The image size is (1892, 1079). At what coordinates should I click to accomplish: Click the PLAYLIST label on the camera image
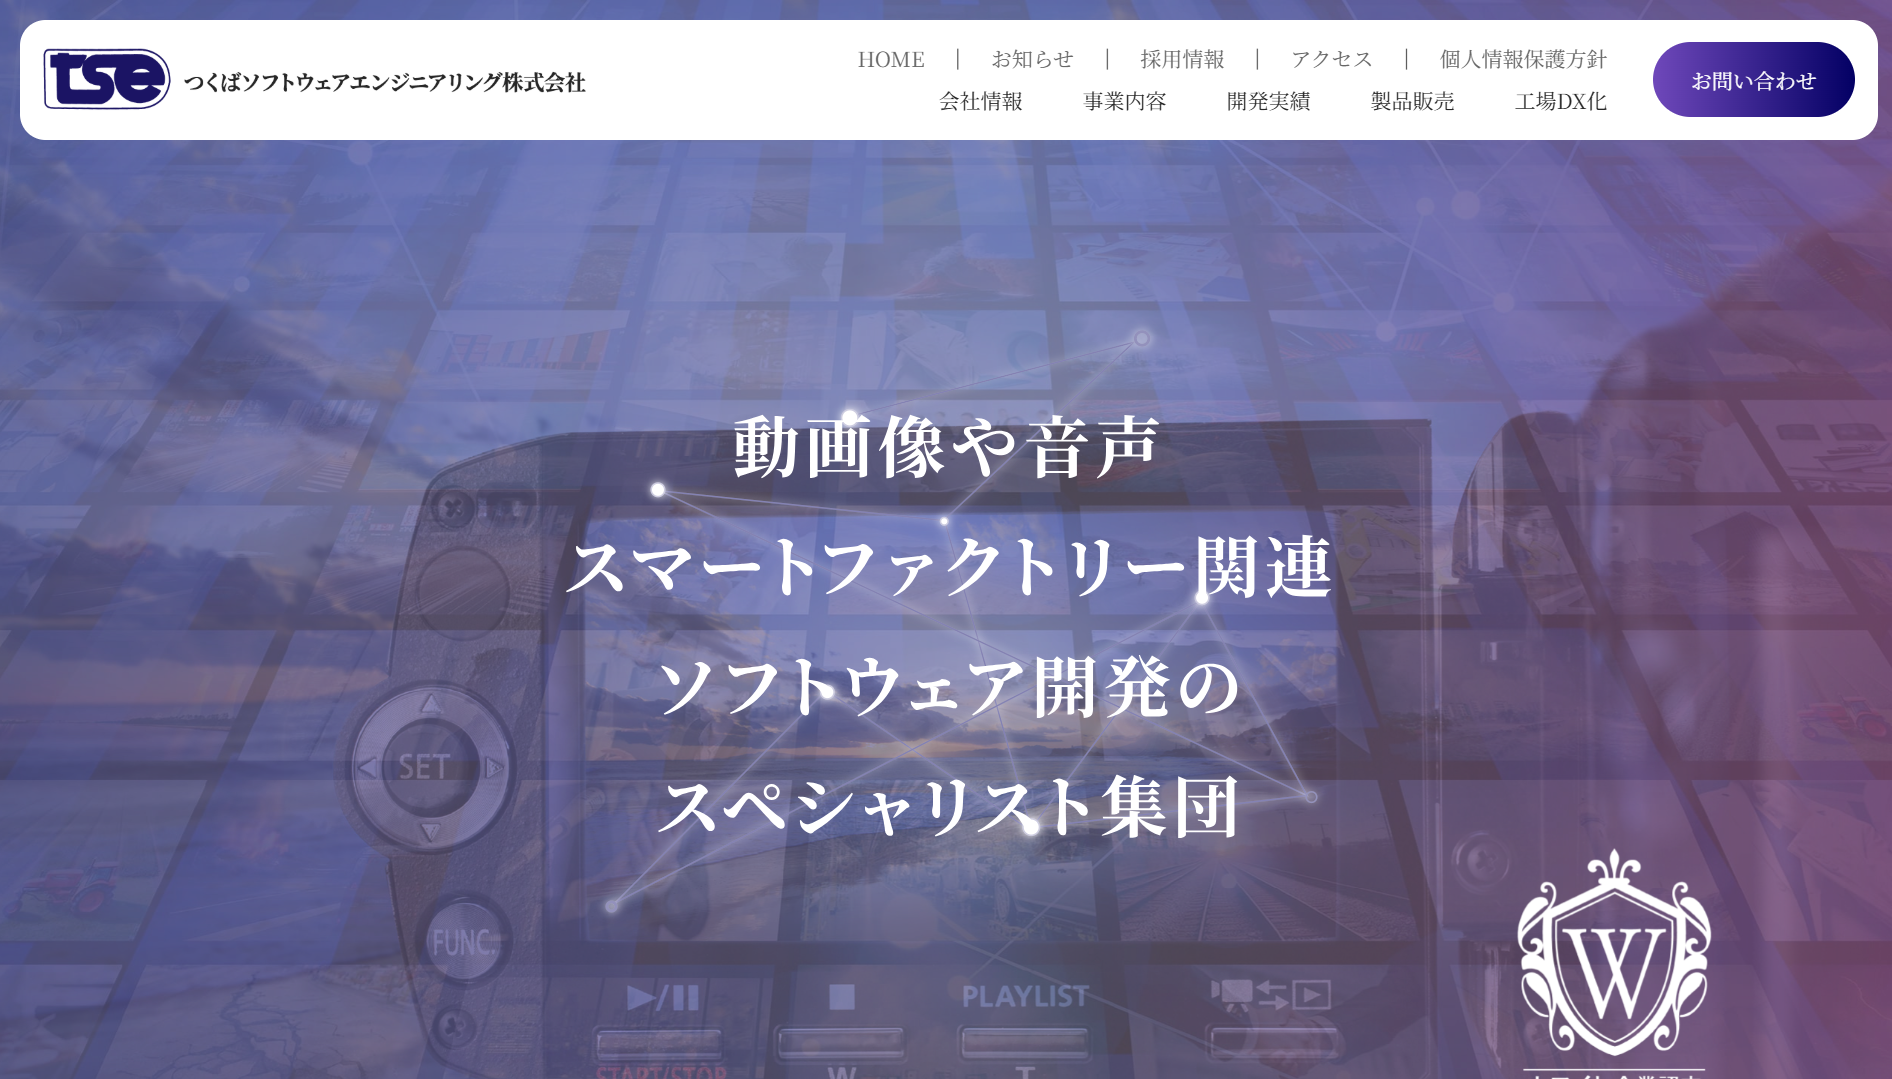(x=1024, y=996)
